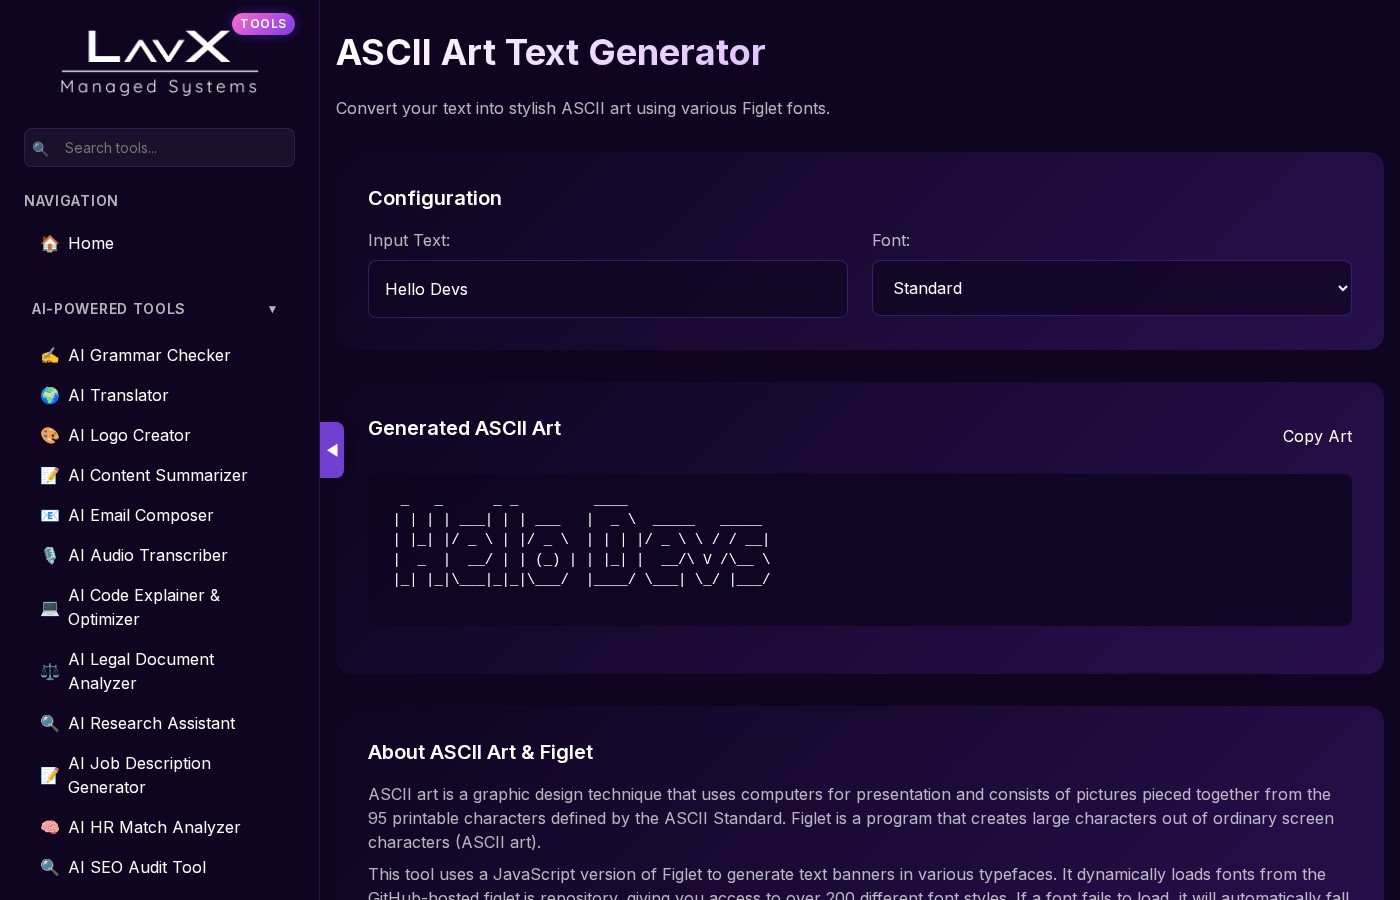Click the AI Code Explainer laptop icon
The height and width of the screenshot is (900, 1400).
click(50, 608)
